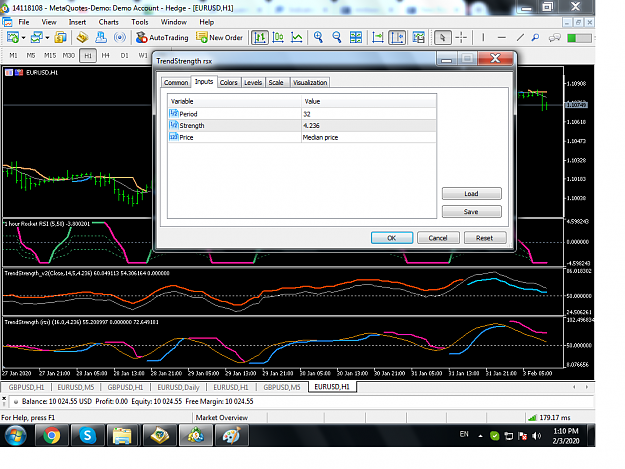
Task: Open the Tools menu
Action: pos(140,22)
